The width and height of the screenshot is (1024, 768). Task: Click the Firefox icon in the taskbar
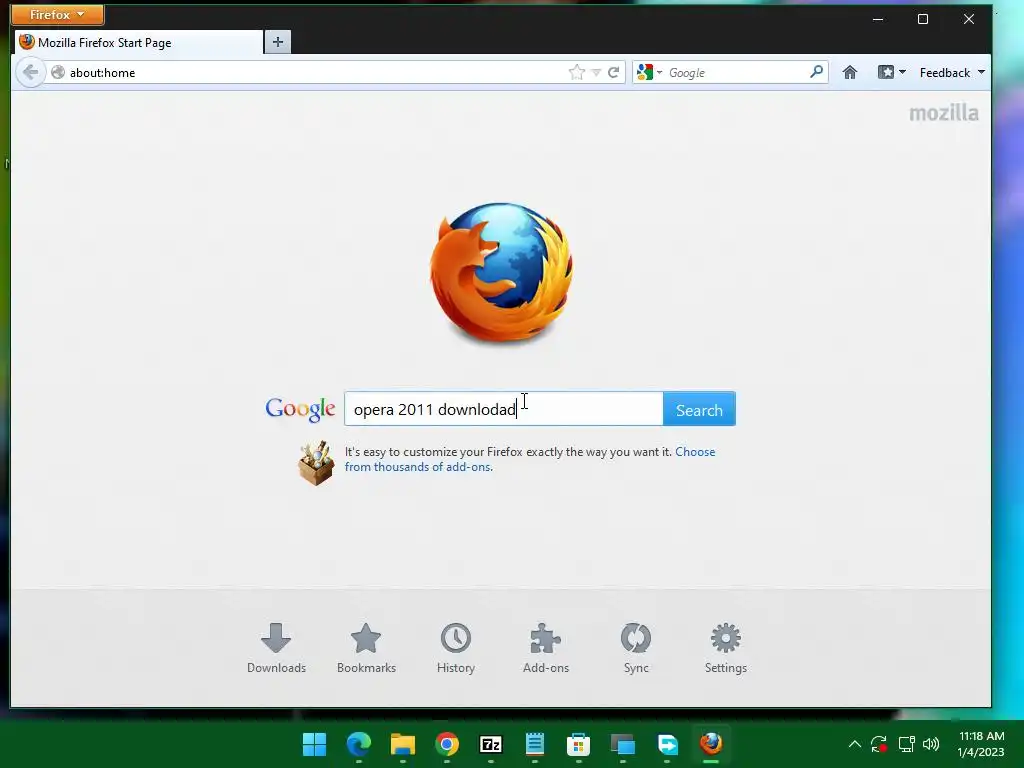click(711, 744)
